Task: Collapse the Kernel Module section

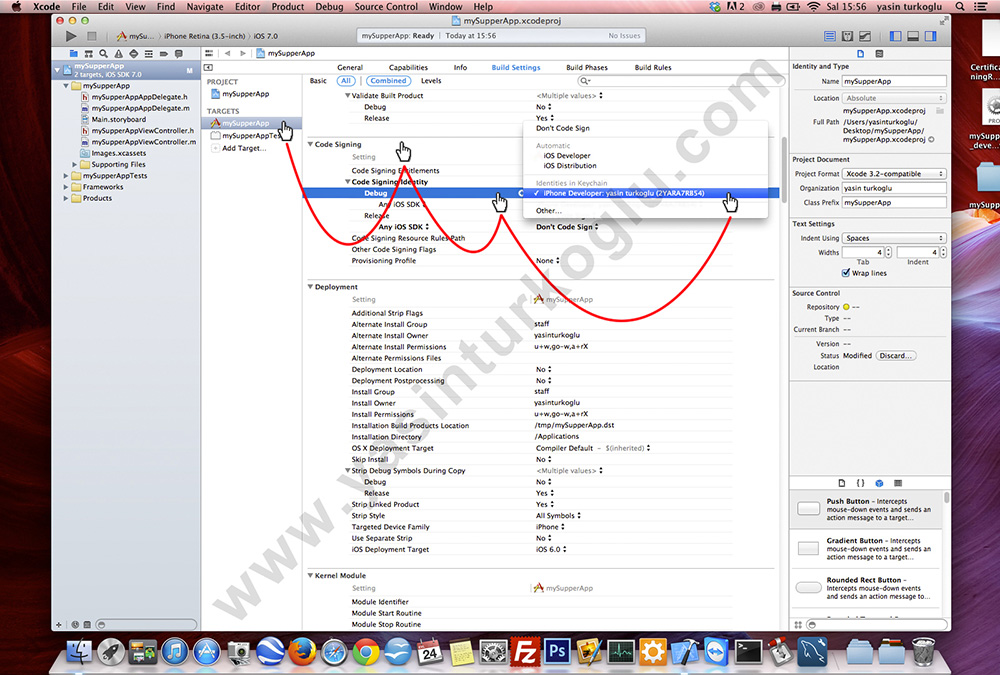Action: (x=311, y=575)
